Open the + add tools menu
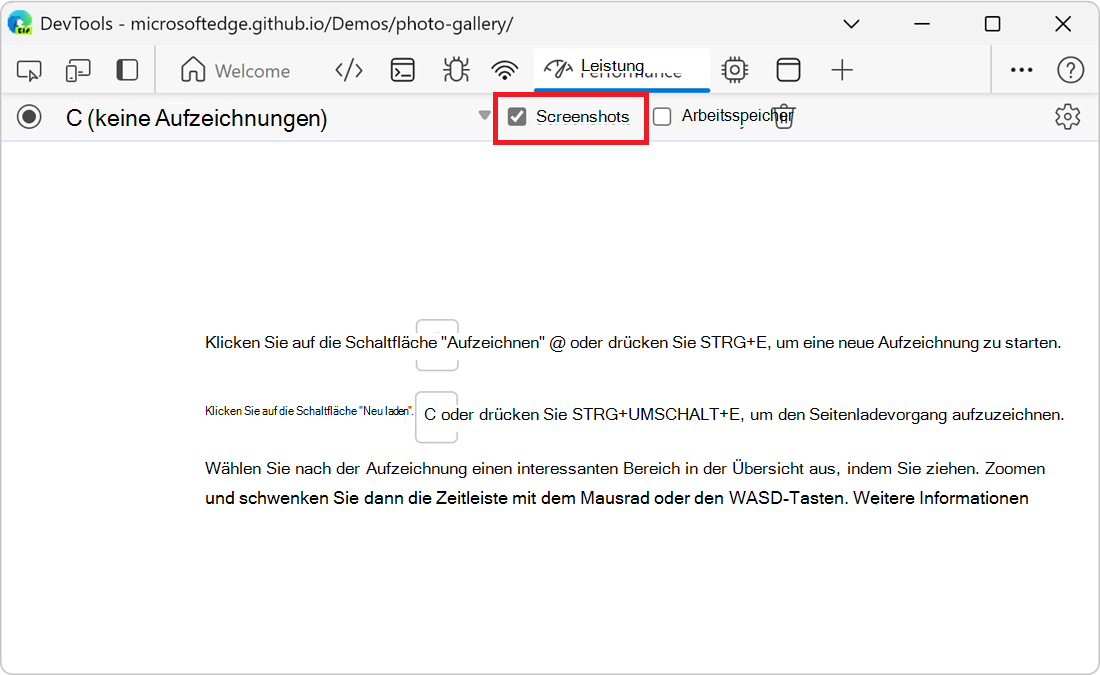Viewport: 1100px width, 675px height. [842, 70]
